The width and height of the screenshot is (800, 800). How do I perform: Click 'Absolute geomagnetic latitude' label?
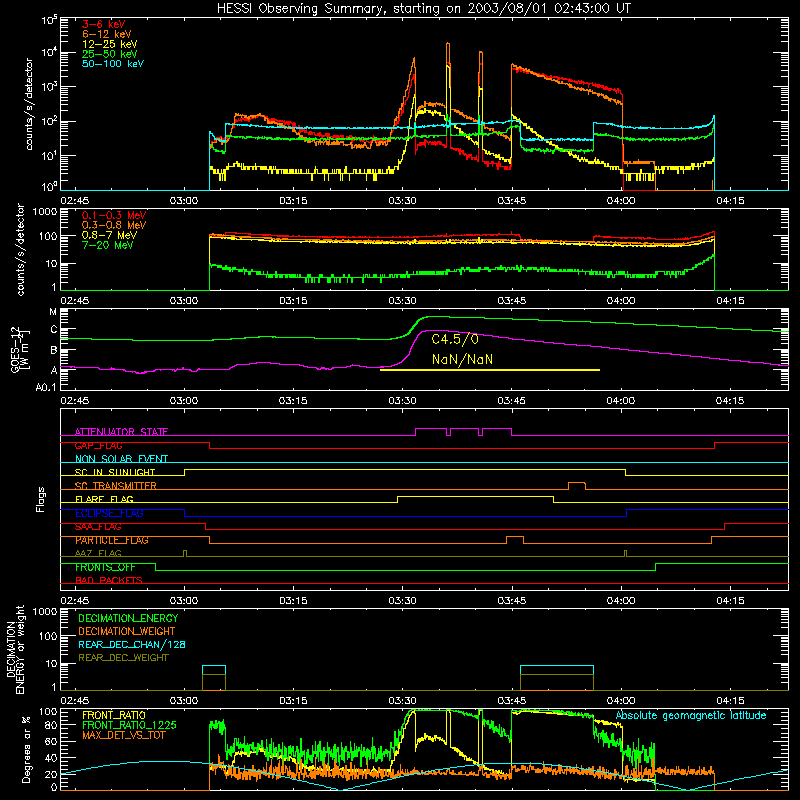691,715
